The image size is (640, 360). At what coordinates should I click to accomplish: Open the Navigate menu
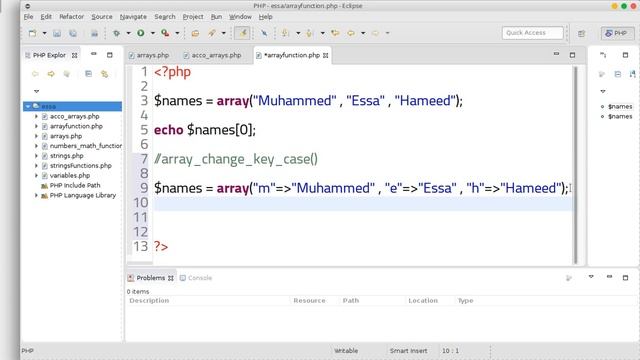tap(133, 17)
